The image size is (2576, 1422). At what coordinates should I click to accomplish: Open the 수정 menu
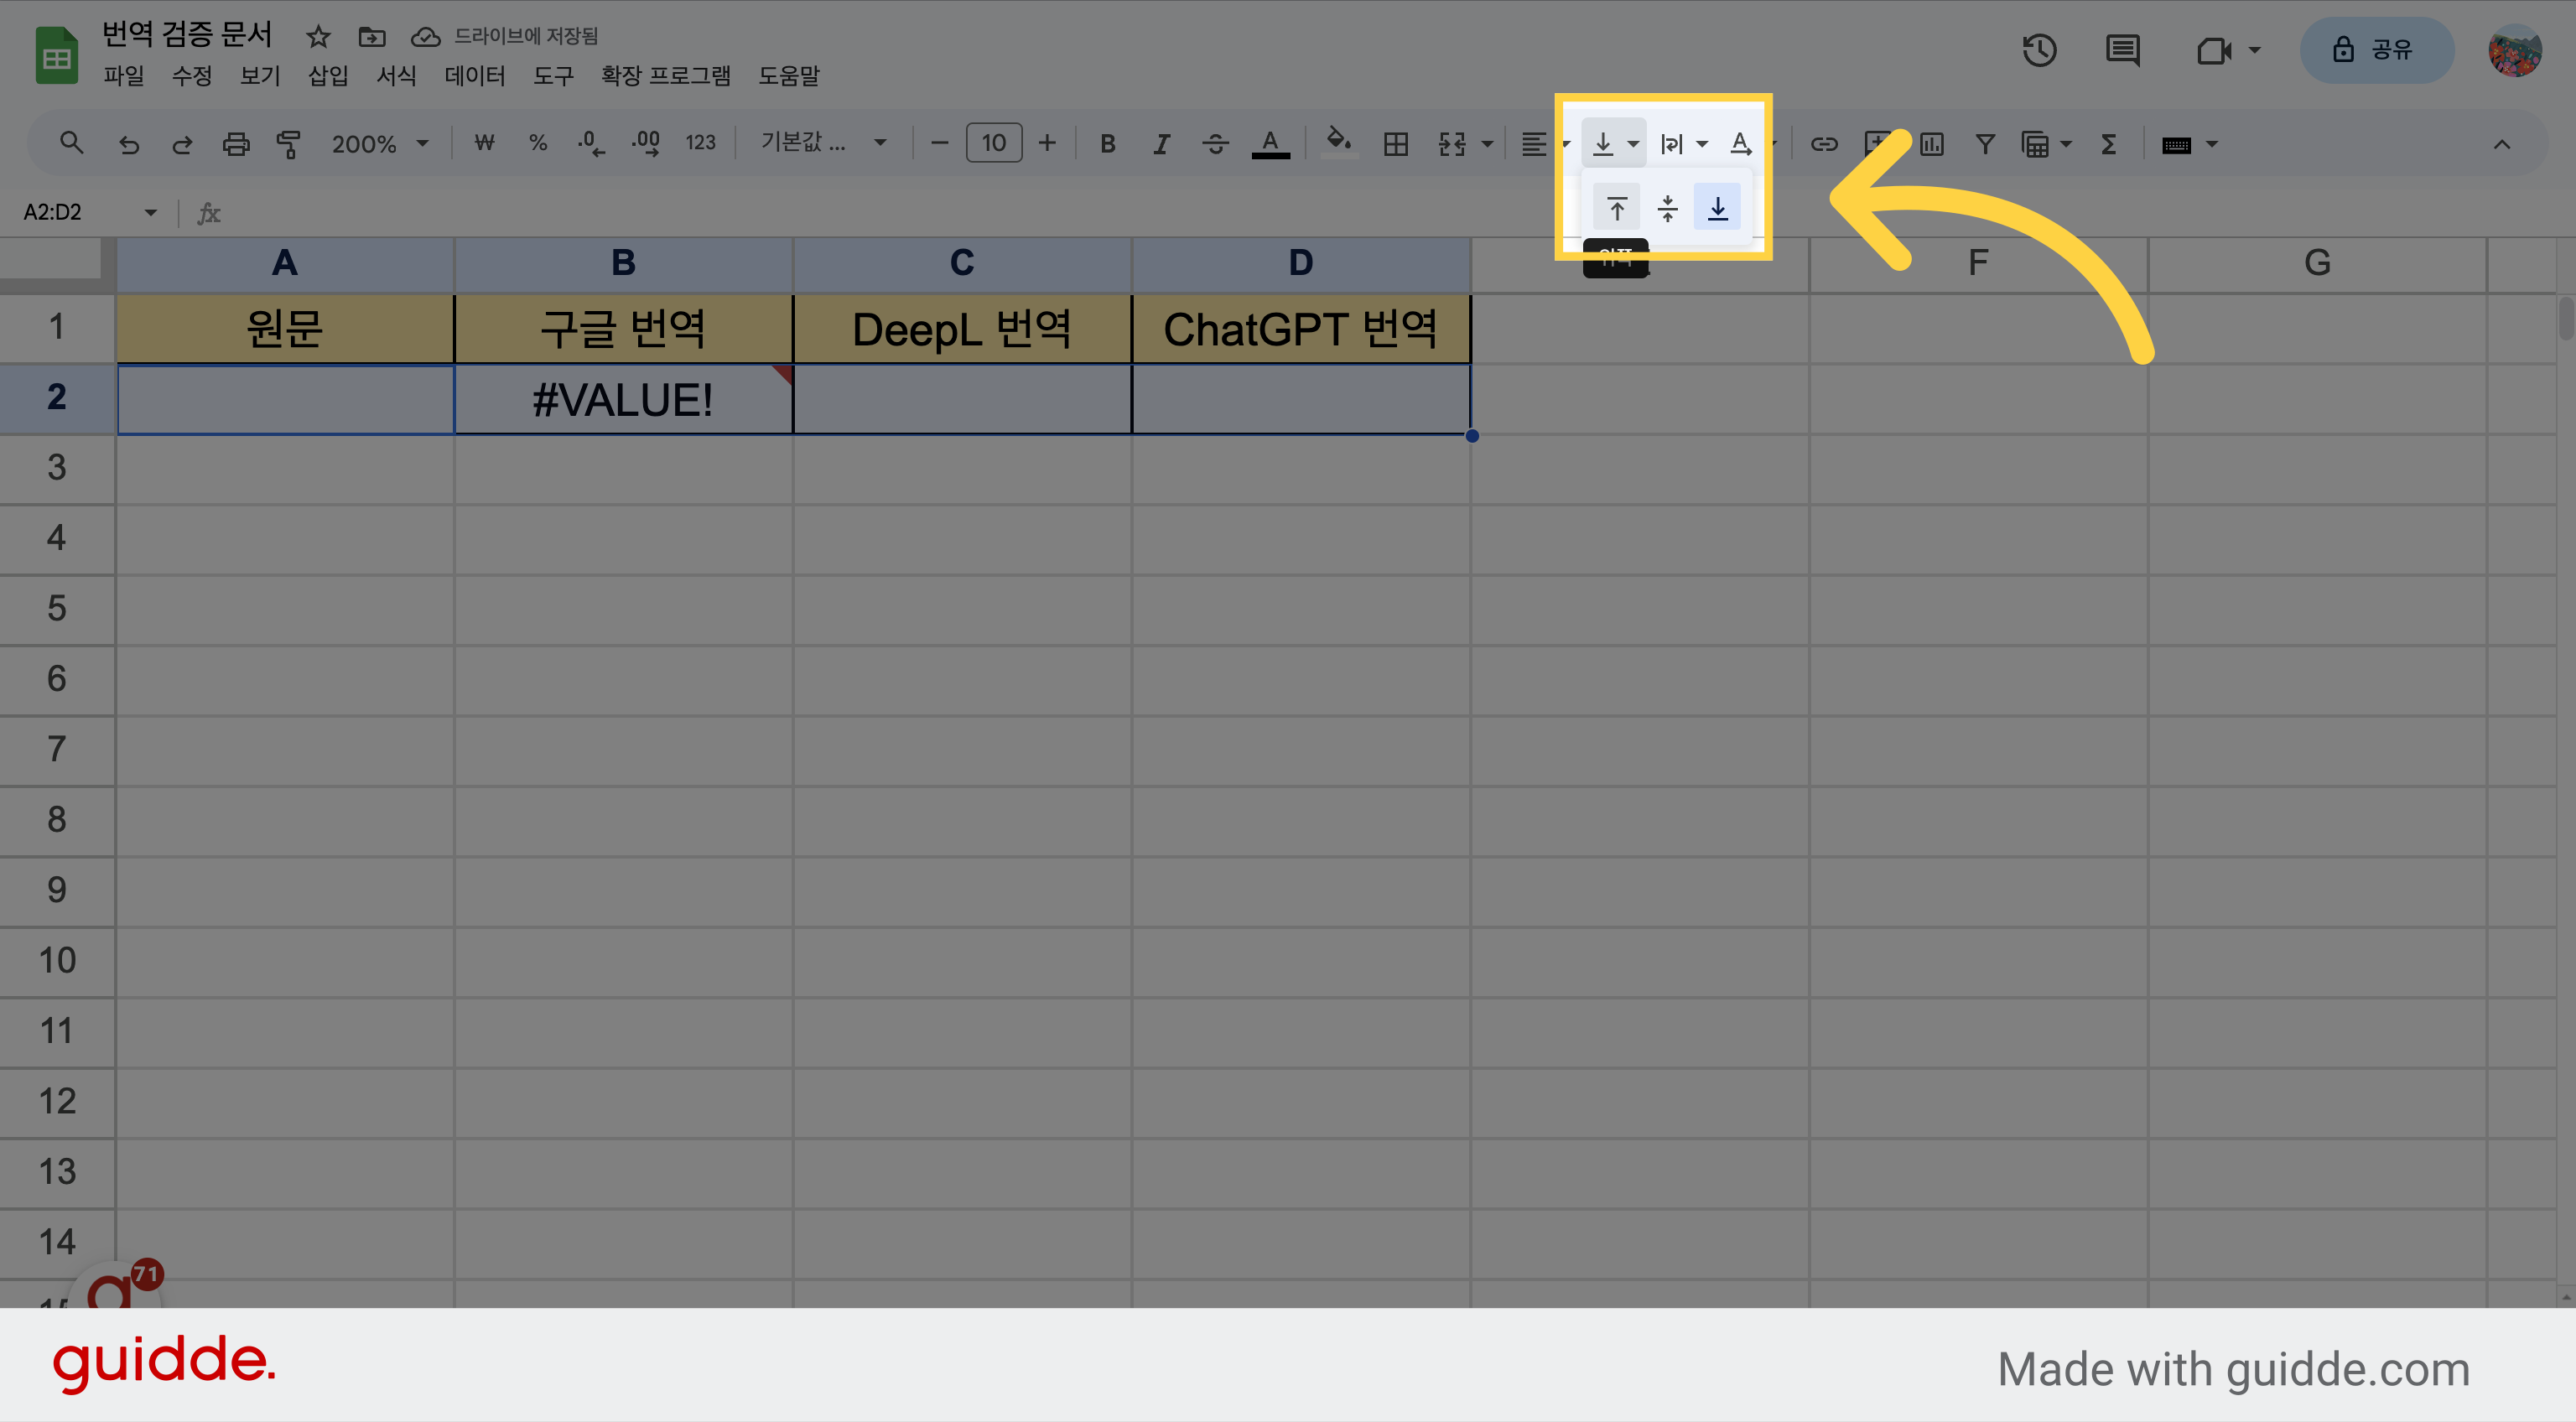[192, 76]
